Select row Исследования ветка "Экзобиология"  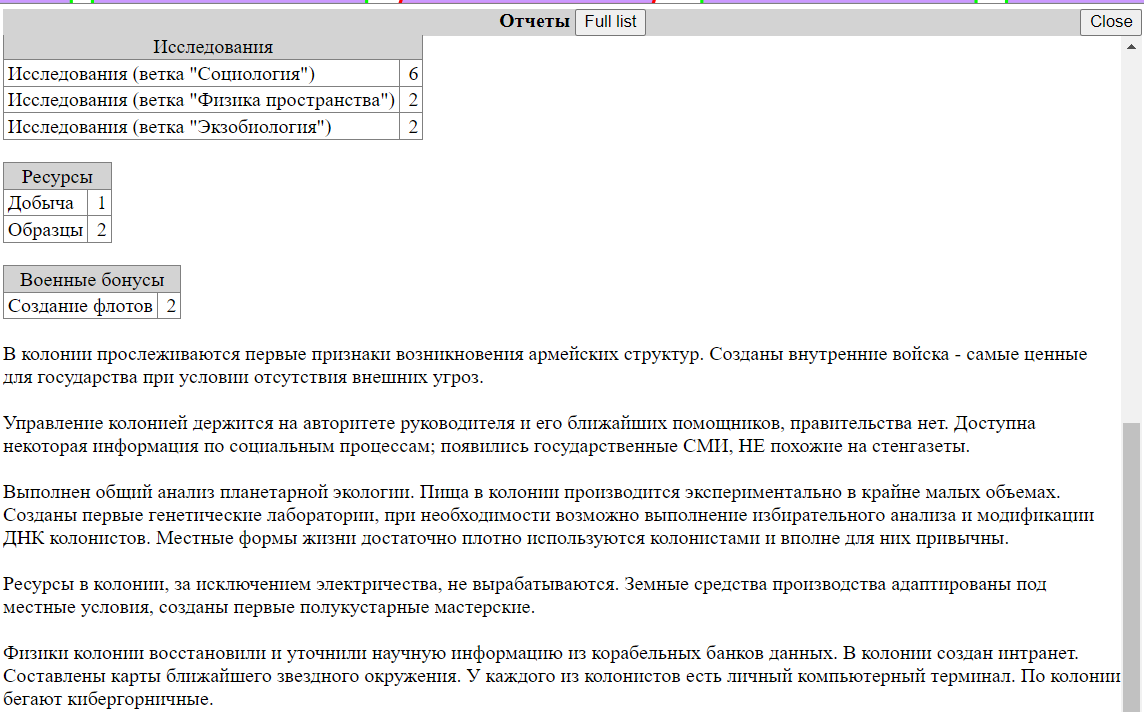pyautogui.click(x=213, y=127)
